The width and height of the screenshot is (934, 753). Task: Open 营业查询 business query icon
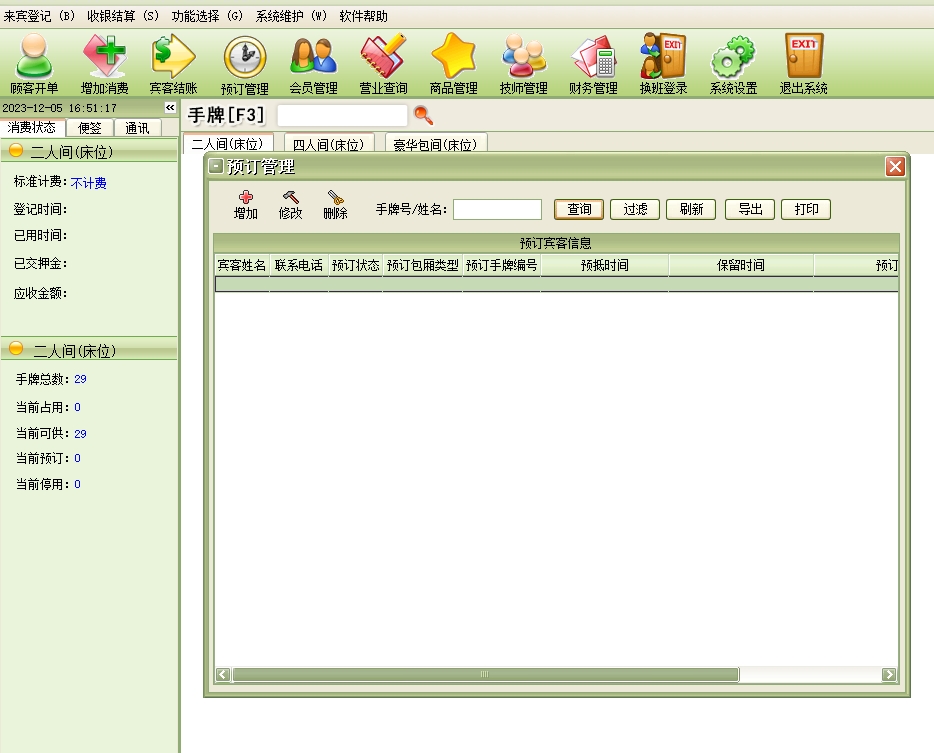[383, 64]
